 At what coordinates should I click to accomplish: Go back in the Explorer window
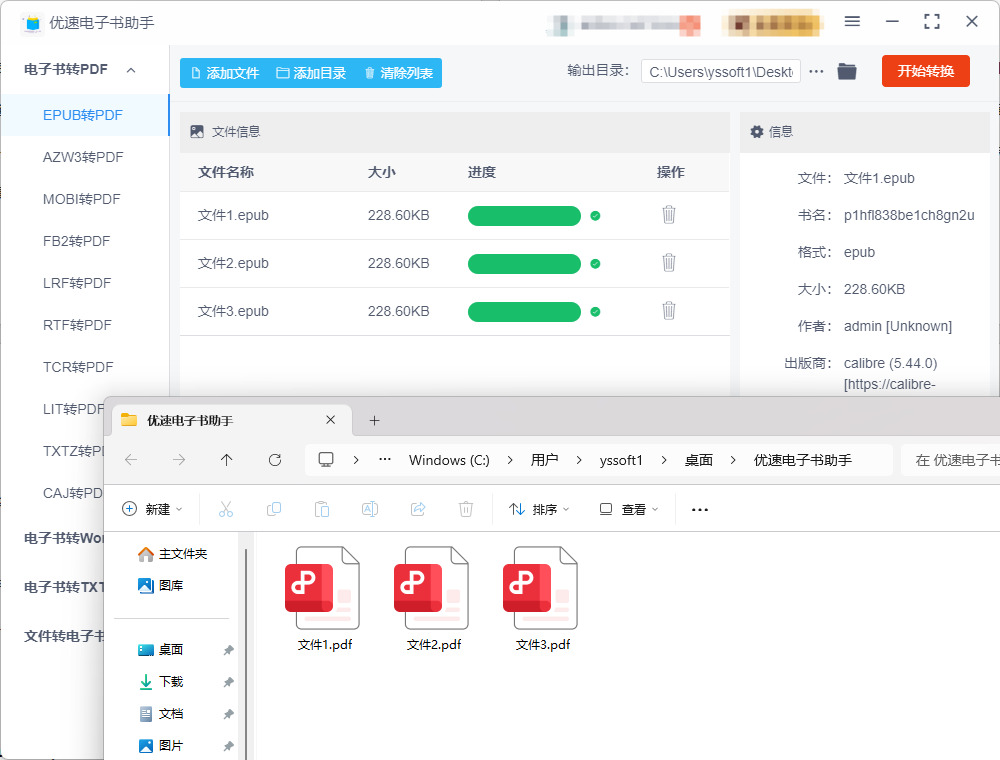tap(131, 460)
